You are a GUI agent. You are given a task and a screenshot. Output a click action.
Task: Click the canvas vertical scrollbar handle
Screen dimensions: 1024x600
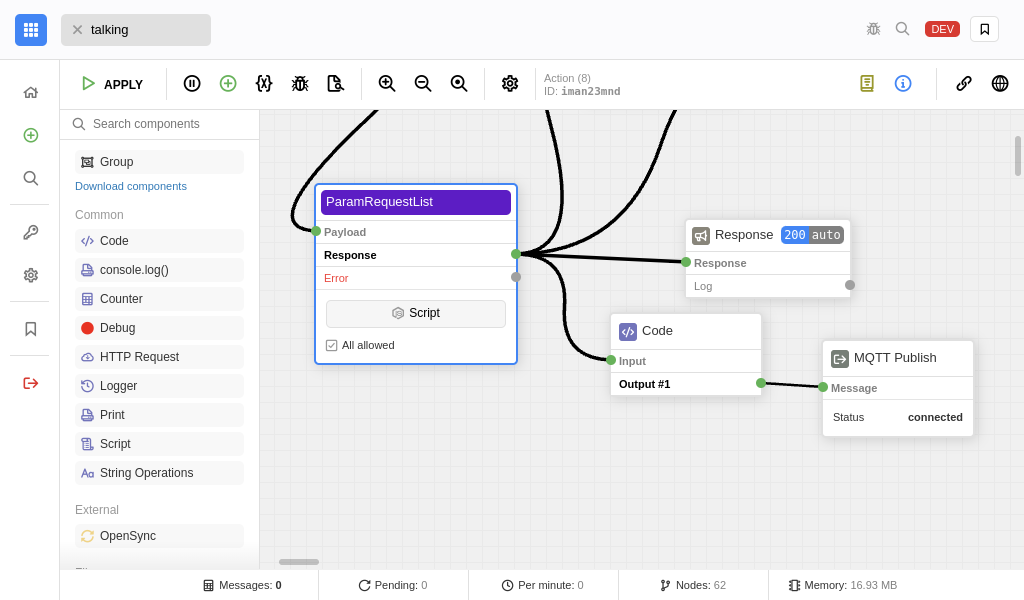point(1018,156)
